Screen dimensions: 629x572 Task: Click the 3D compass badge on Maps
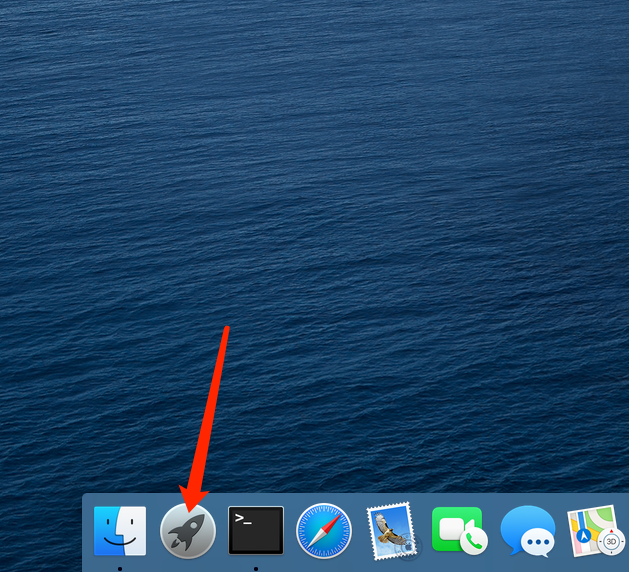coord(610,543)
